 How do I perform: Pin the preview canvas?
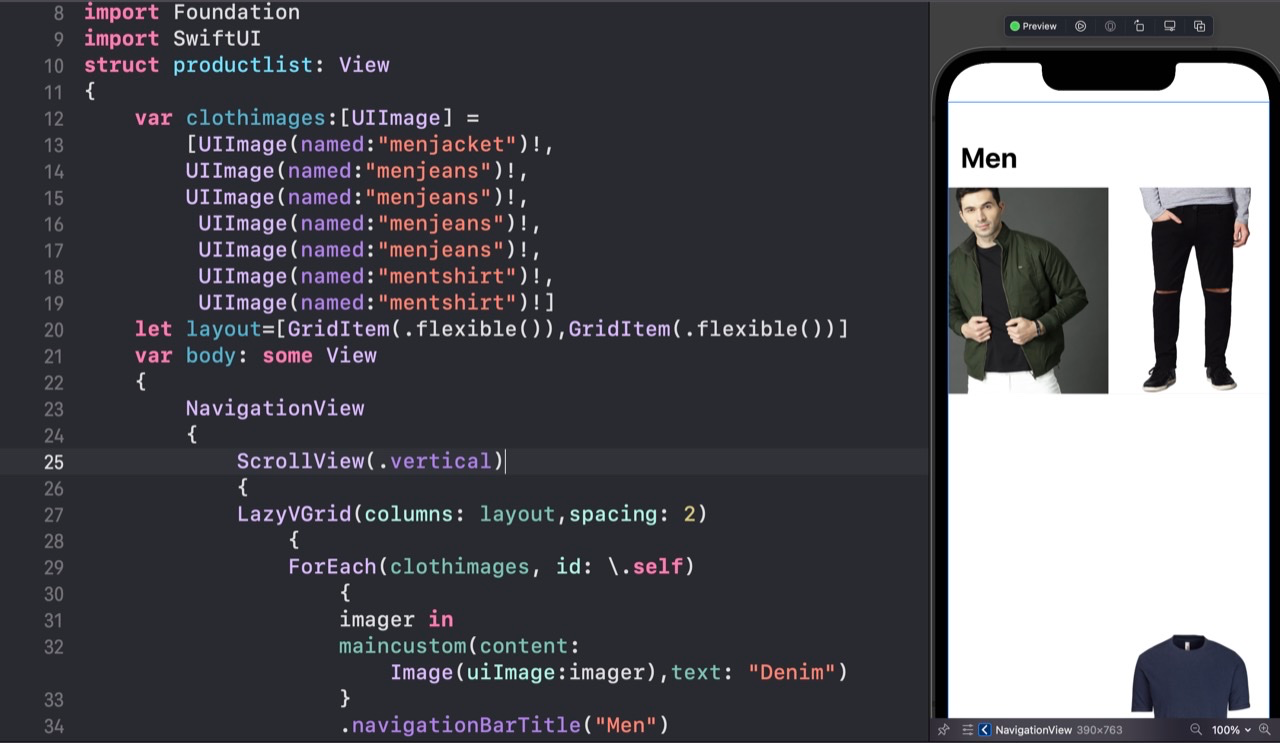point(943,730)
